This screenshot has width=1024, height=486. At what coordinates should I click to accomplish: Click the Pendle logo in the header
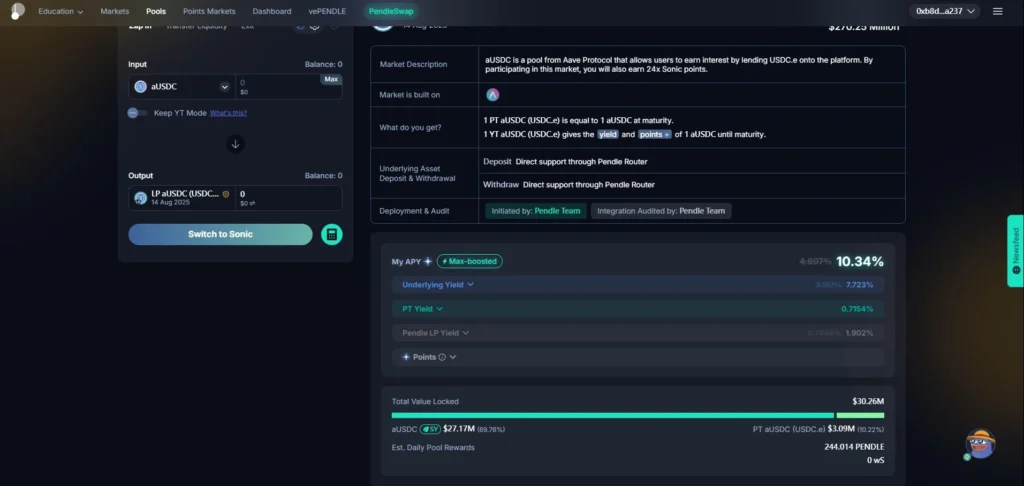(18, 11)
